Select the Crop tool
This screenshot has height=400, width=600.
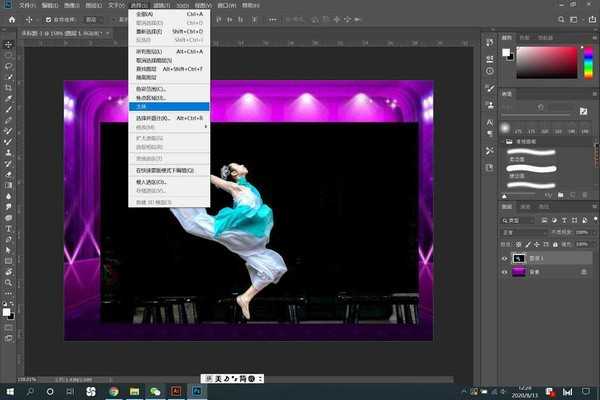click(x=8, y=87)
